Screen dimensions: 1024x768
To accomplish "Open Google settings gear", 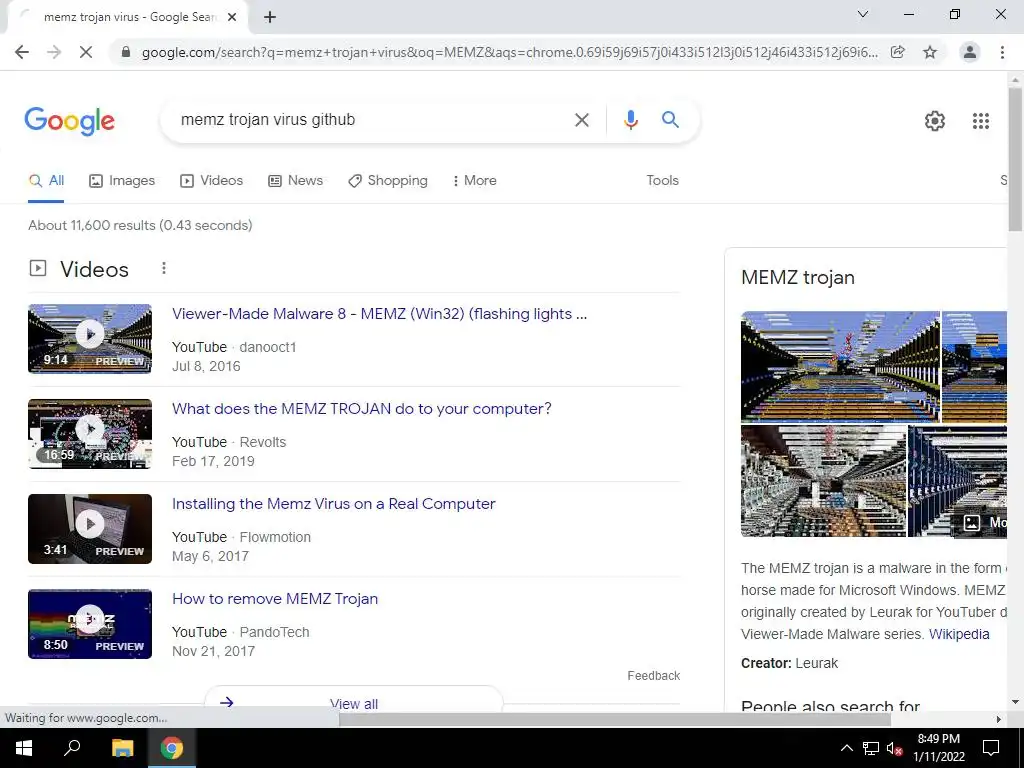I will pyautogui.click(x=935, y=121).
